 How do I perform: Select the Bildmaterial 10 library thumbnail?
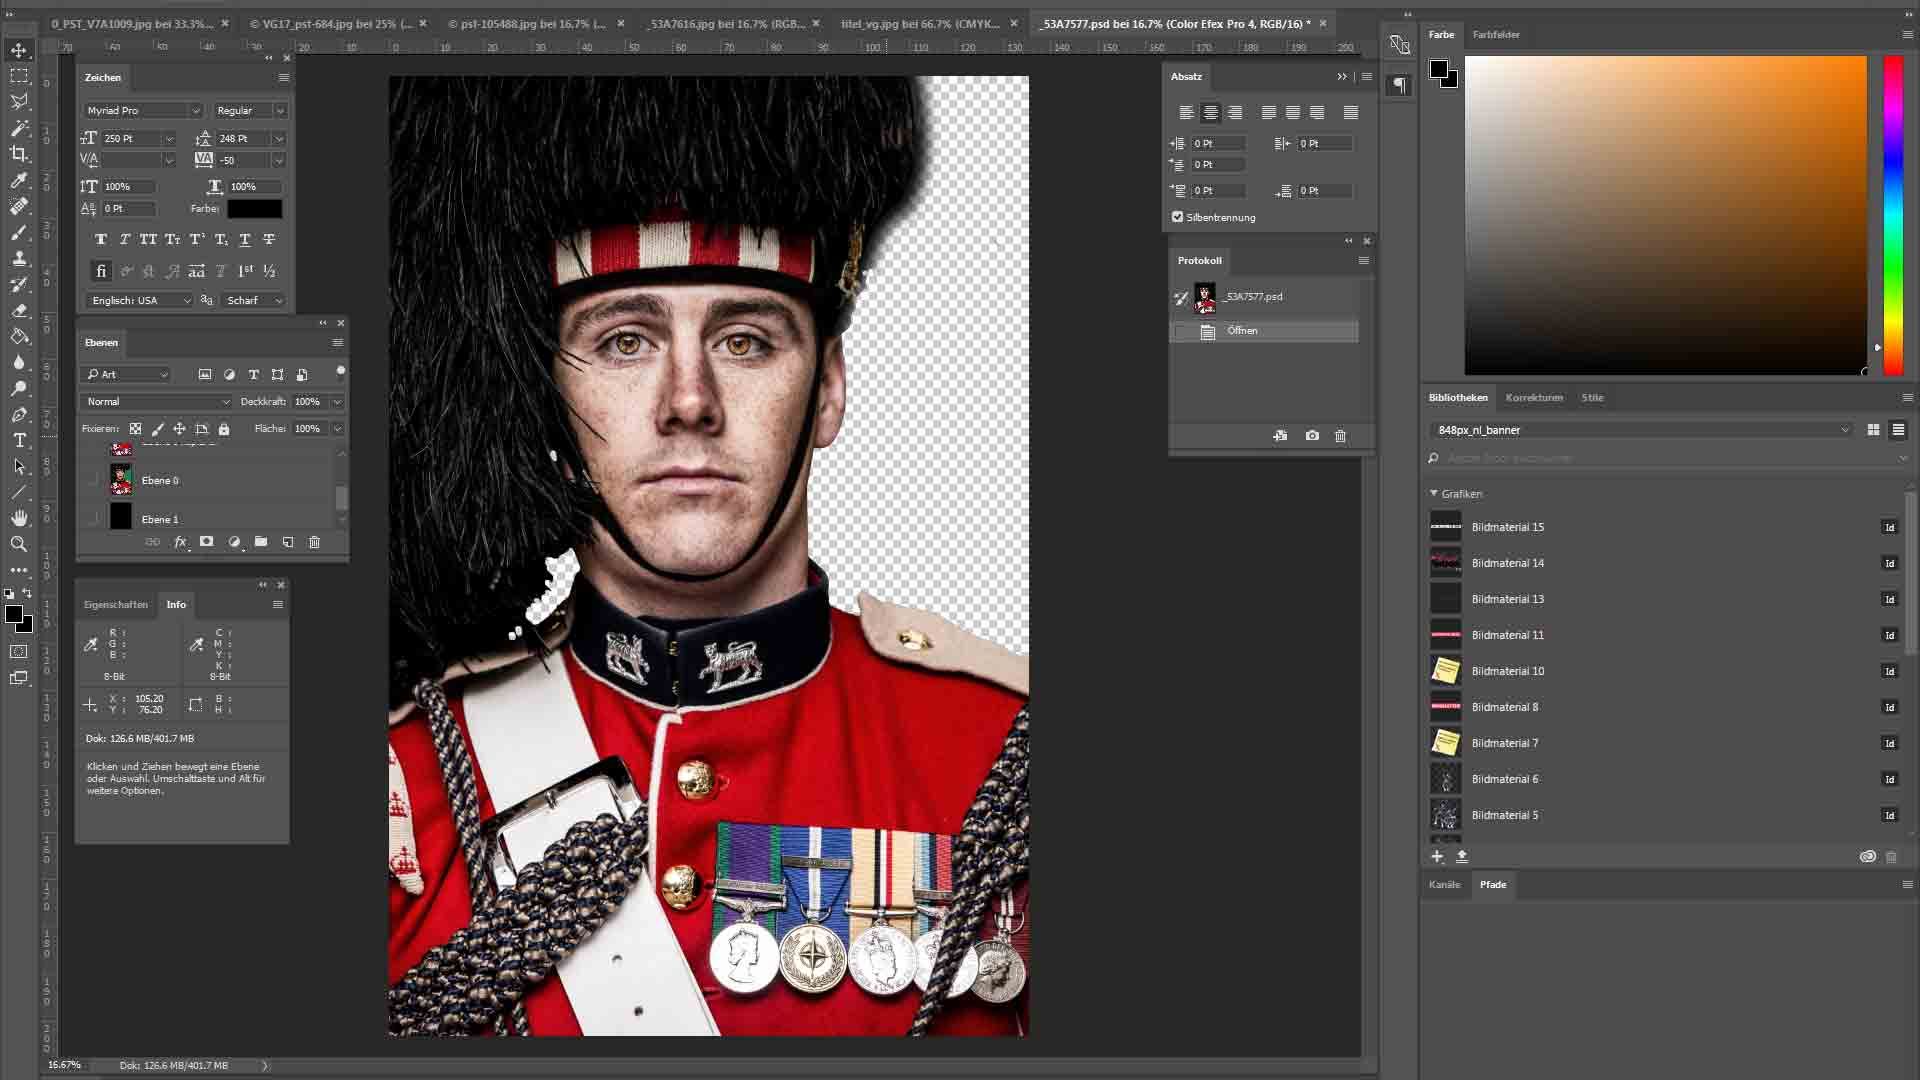(1446, 671)
